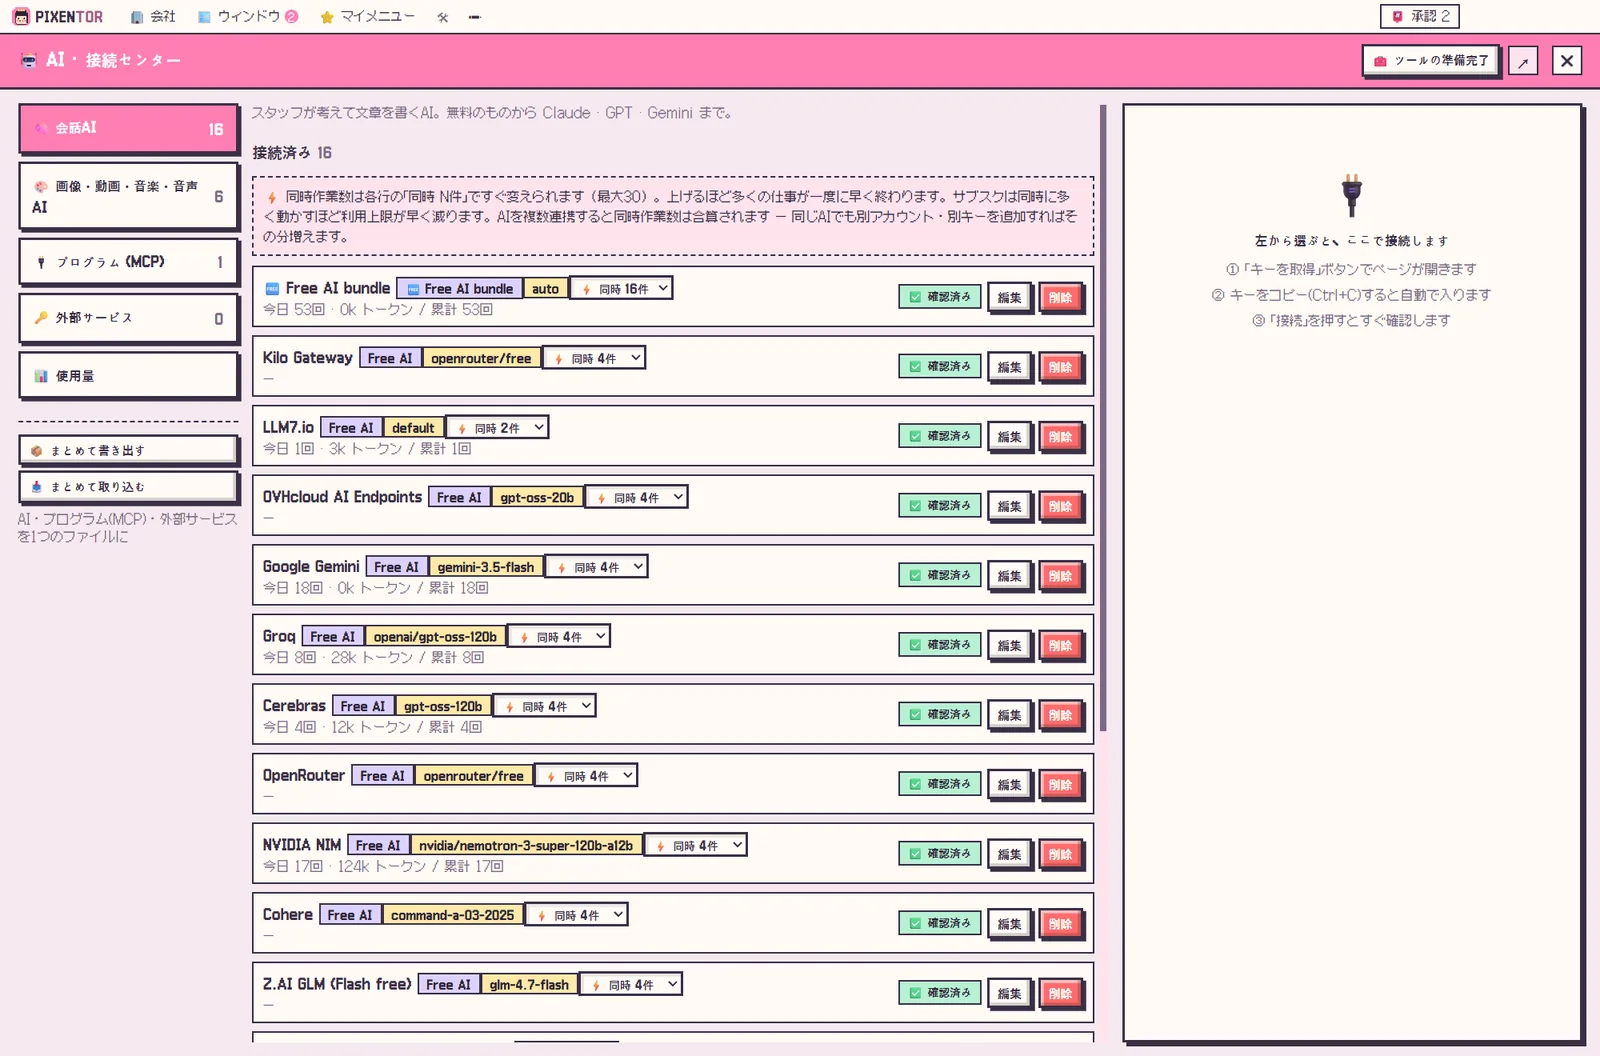Click the tools icon in top menu bar

click(x=443, y=17)
